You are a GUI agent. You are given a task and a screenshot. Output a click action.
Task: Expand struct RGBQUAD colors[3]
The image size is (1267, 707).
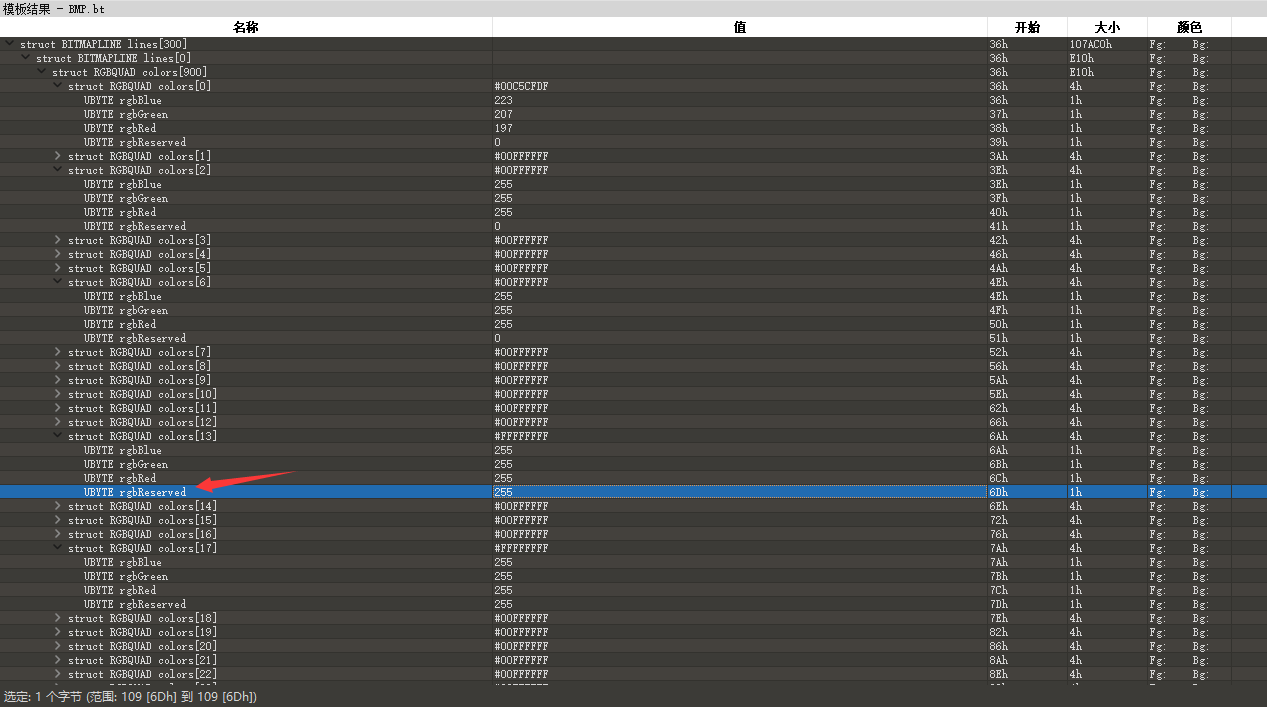pos(57,239)
